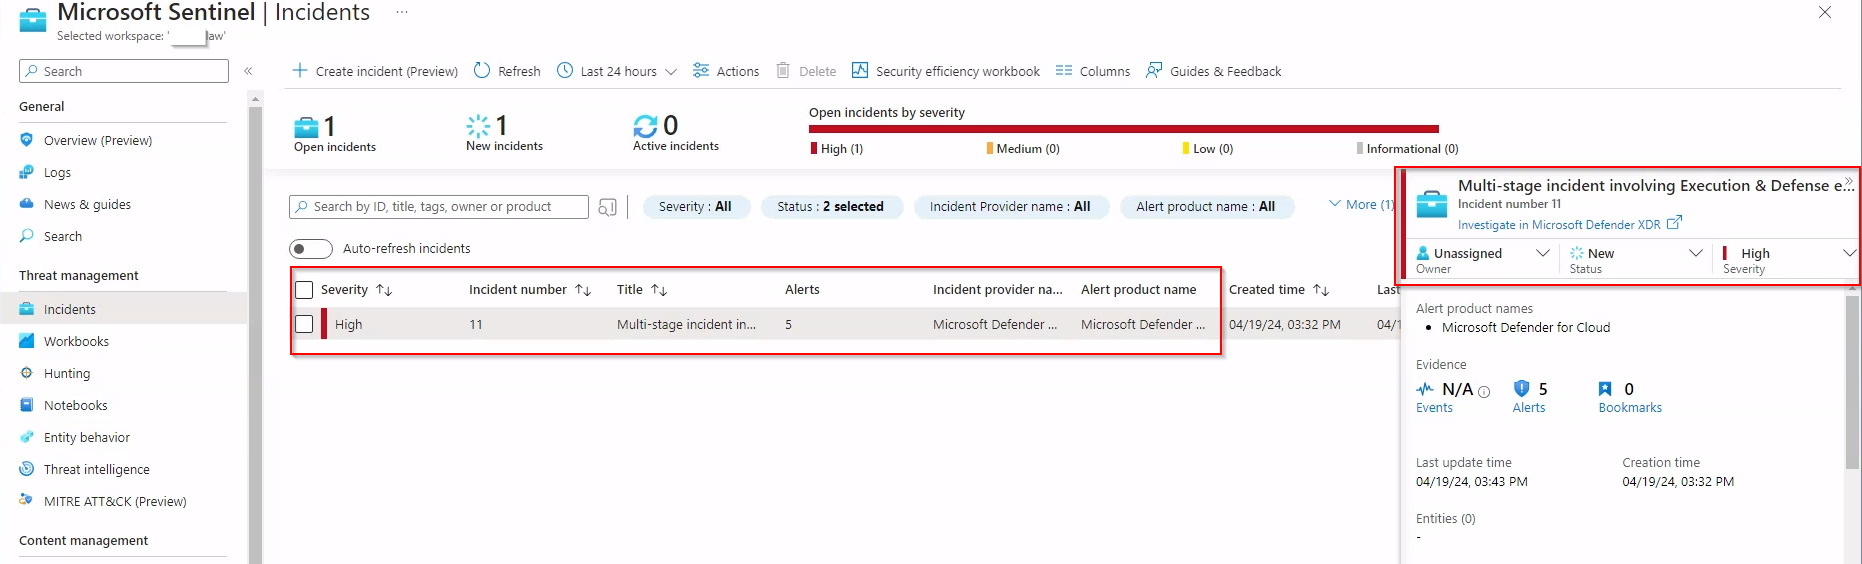Click the Severity : All filter button
Viewport: 1862px width, 564px height.
pos(695,207)
